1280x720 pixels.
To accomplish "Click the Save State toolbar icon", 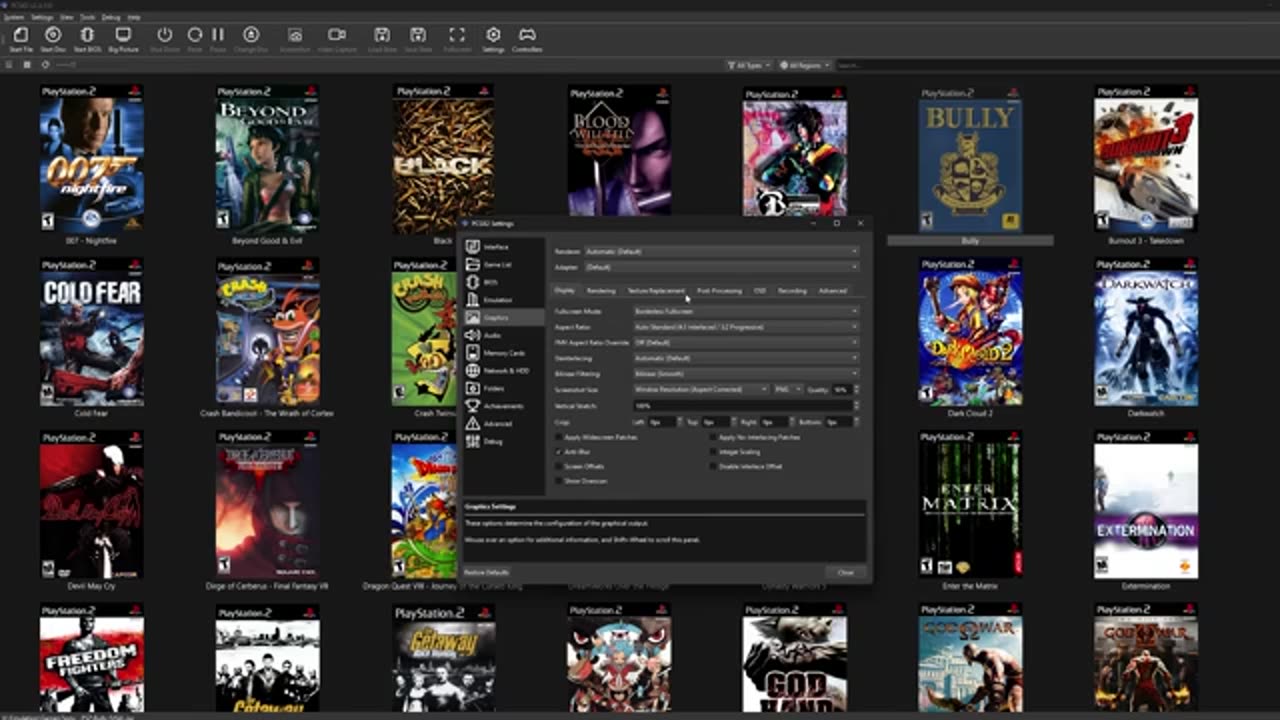I will point(418,39).
